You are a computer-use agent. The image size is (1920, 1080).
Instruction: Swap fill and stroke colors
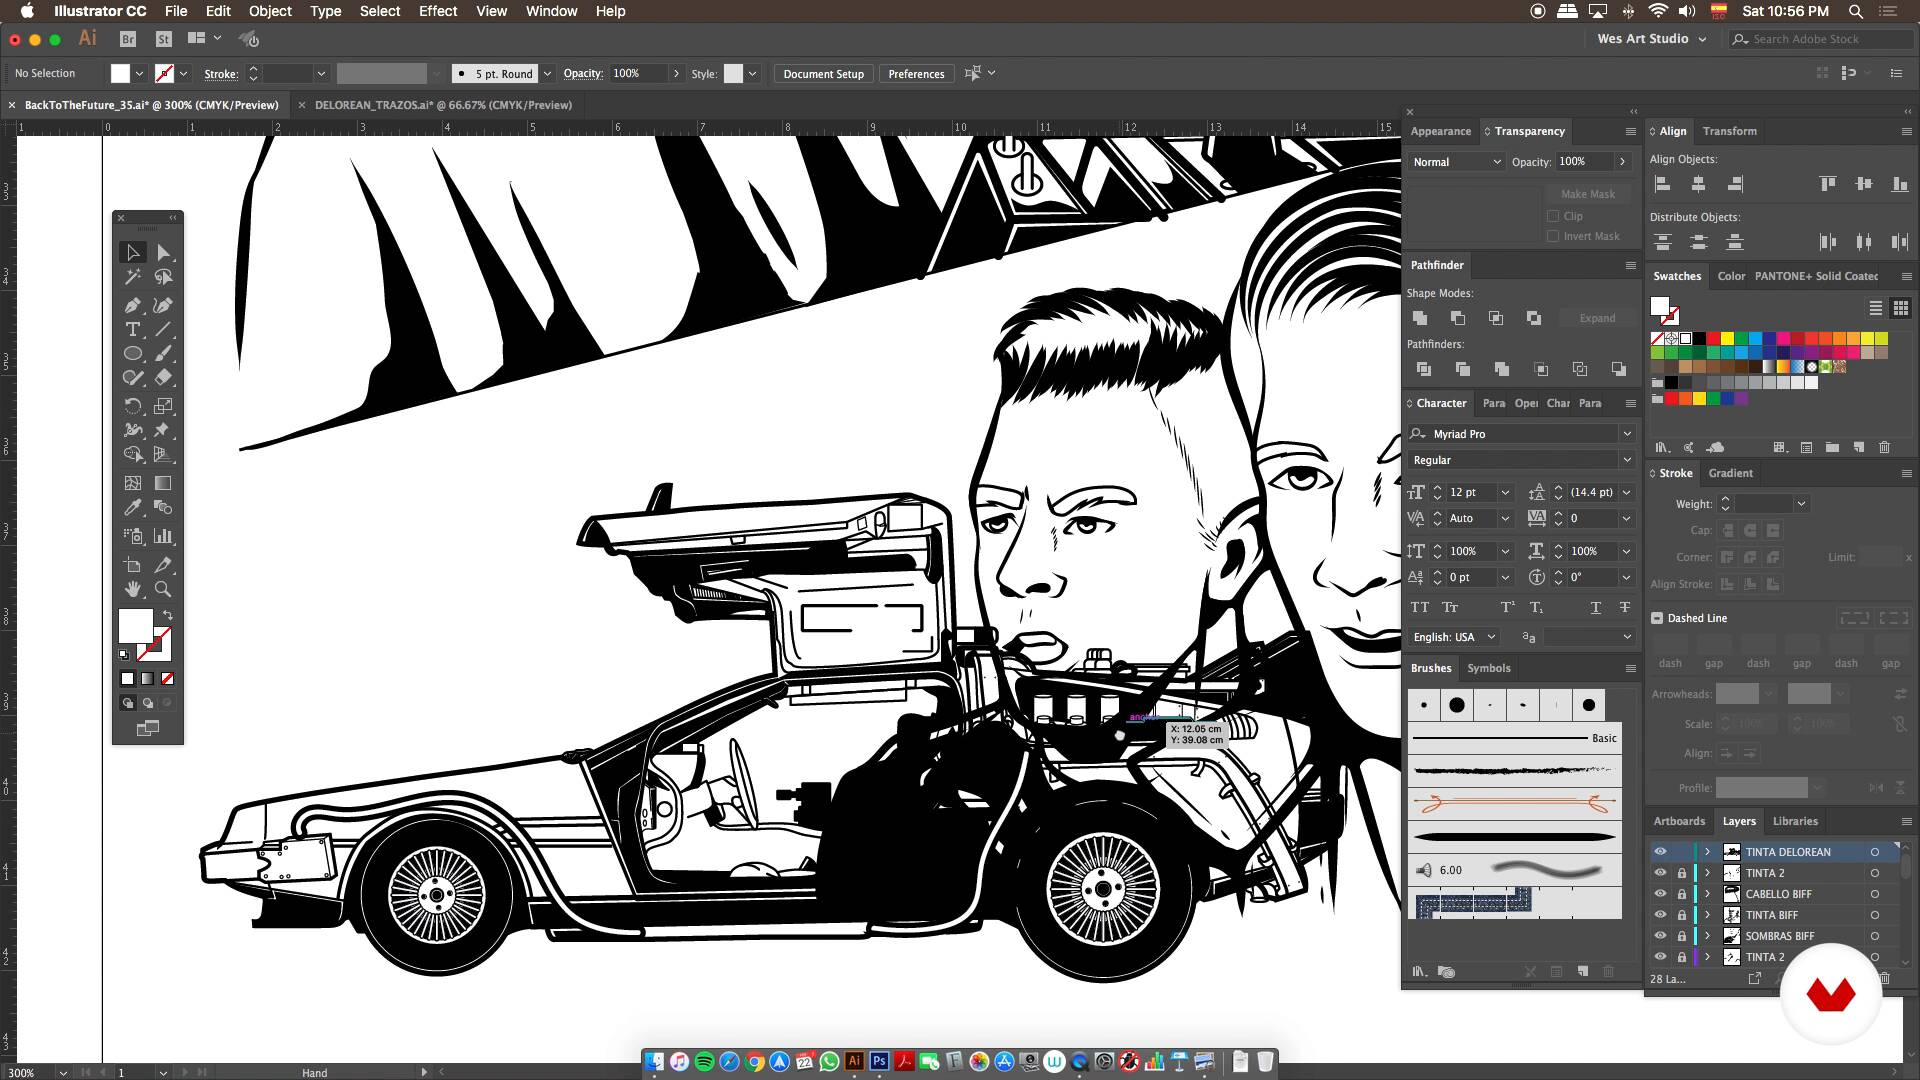point(168,615)
